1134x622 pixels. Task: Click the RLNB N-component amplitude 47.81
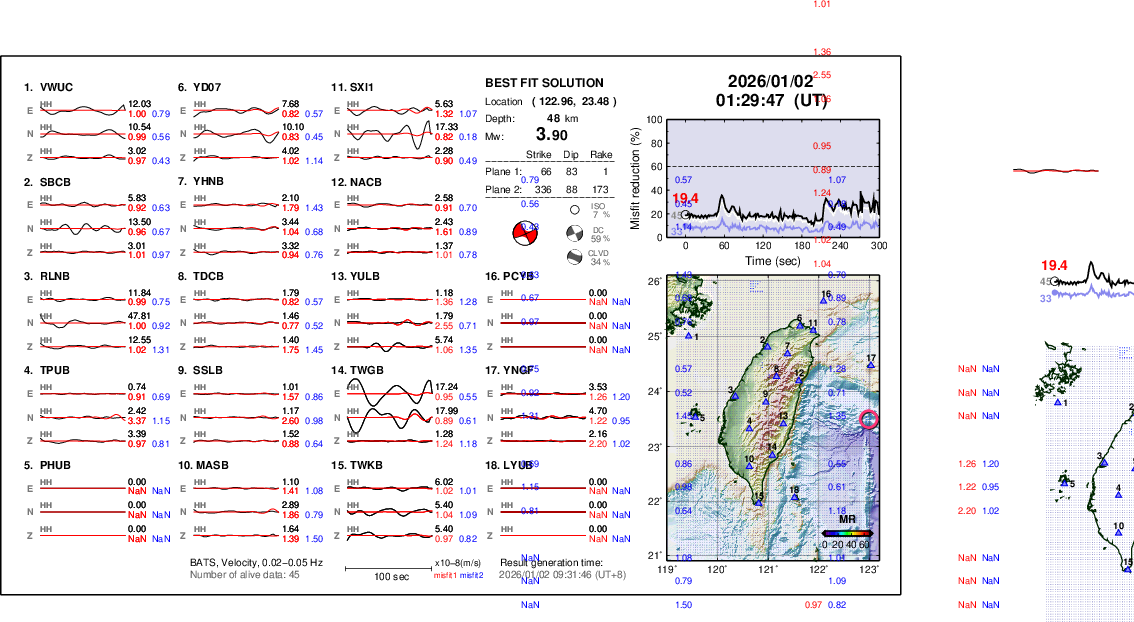[139, 316]
